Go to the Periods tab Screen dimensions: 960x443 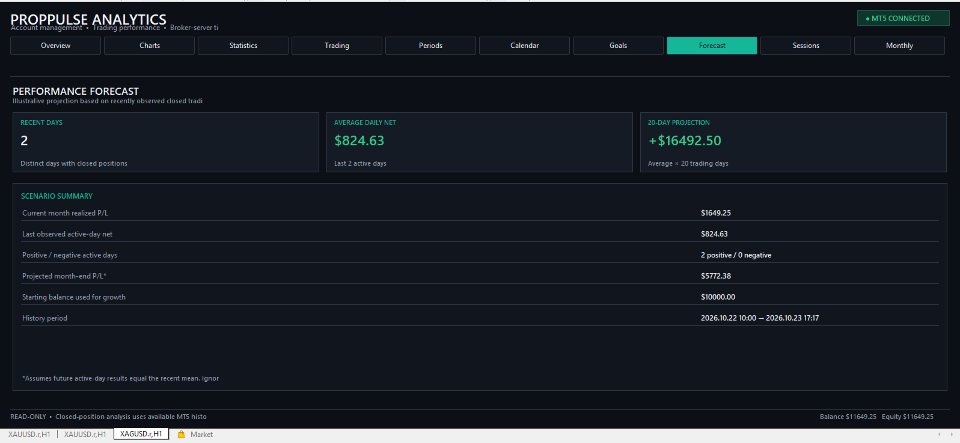click(x=430, y=45)
